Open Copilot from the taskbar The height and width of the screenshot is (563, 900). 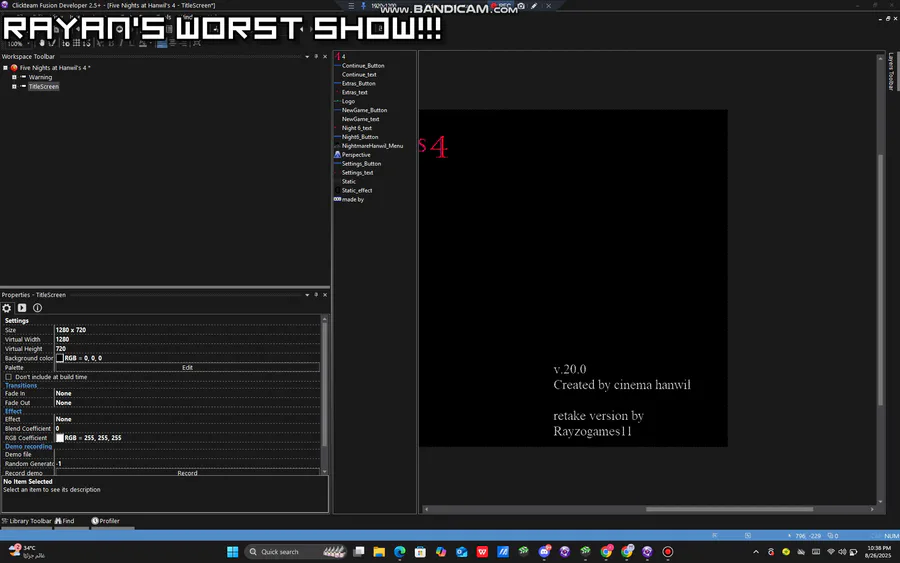(x=441, y=552)
